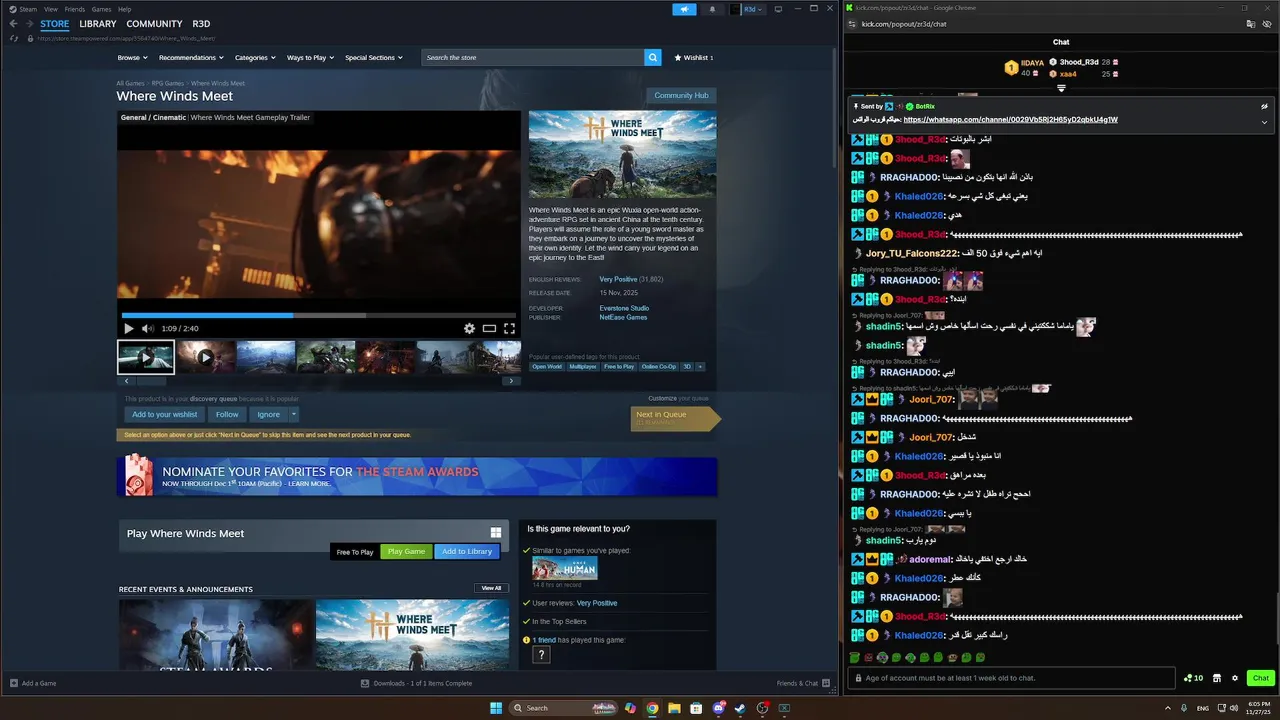
Task: Click Kick channel points counter 10
Action: (x=1193, y=678)
